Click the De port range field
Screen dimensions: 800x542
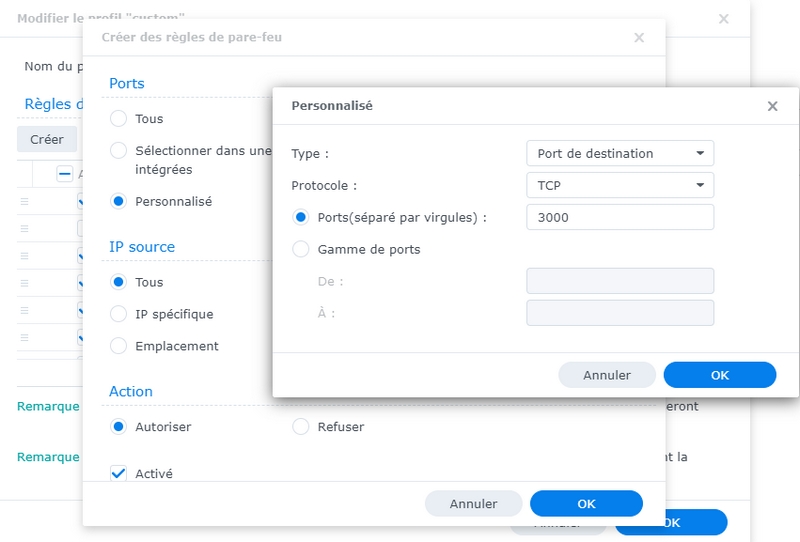coord(620,281)
